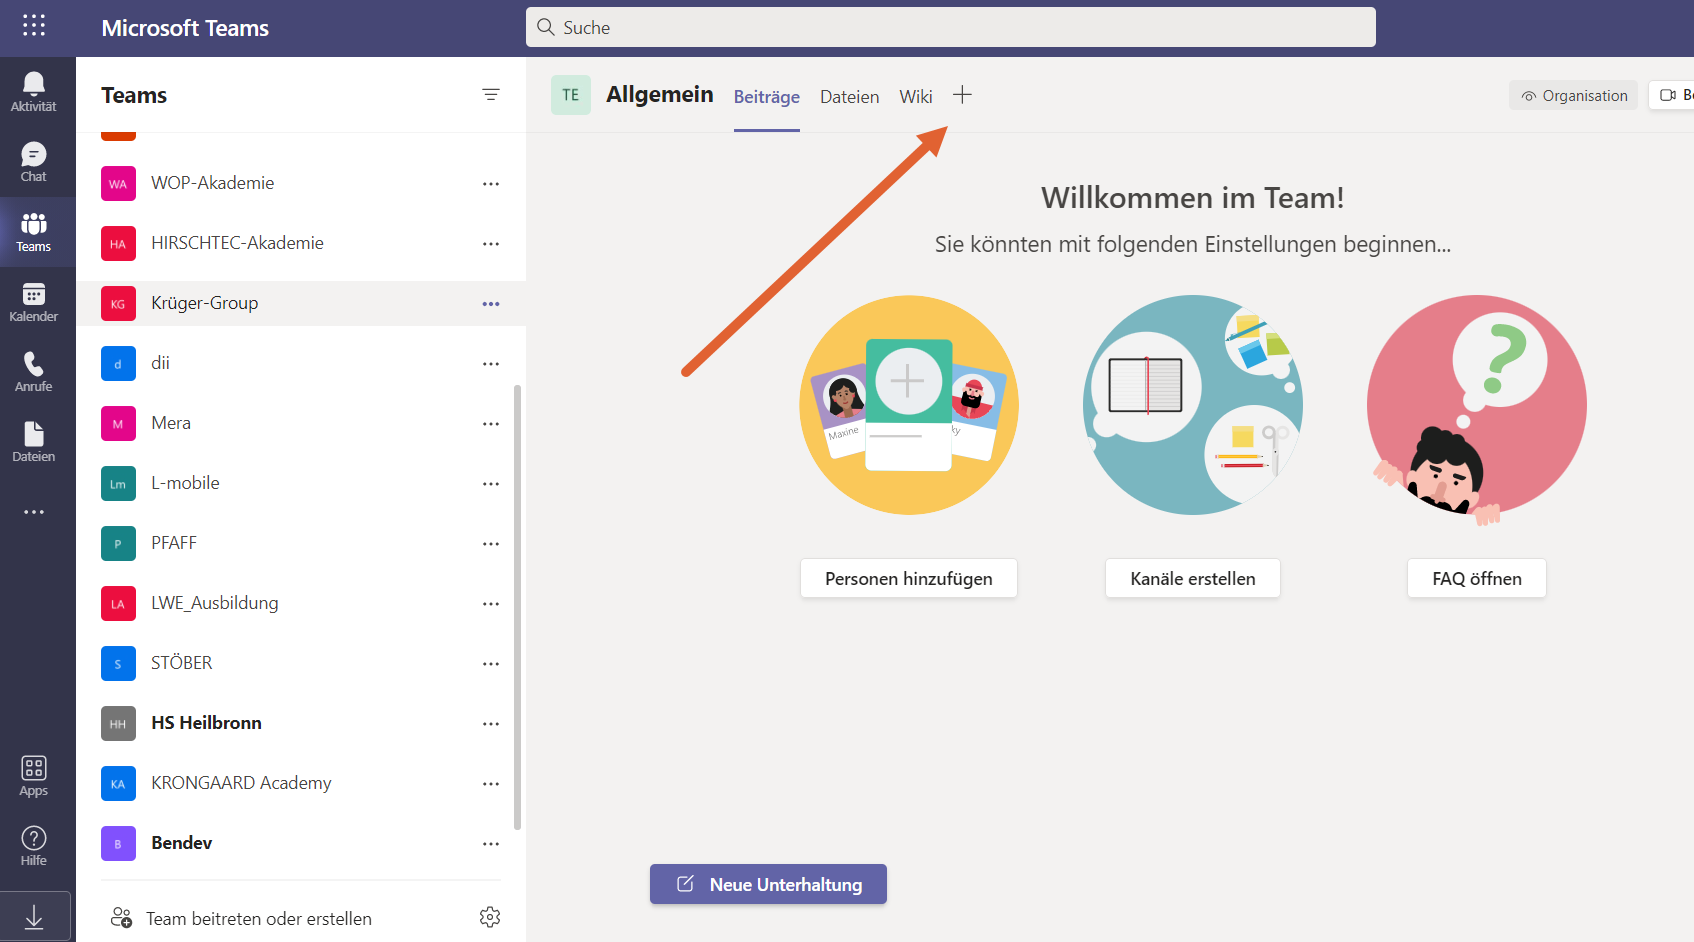
Task: Open the Dateien icon in left rail
Action: tap(34, 441)
